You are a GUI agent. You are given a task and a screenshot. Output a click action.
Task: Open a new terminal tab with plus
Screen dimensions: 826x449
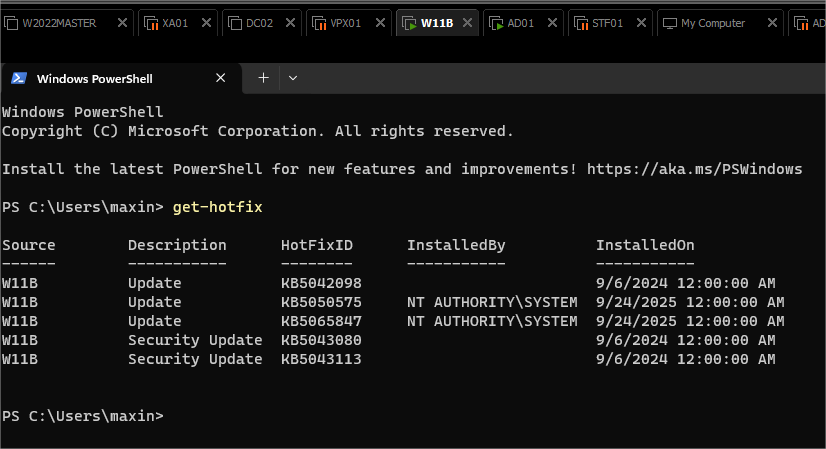[264, 78]
